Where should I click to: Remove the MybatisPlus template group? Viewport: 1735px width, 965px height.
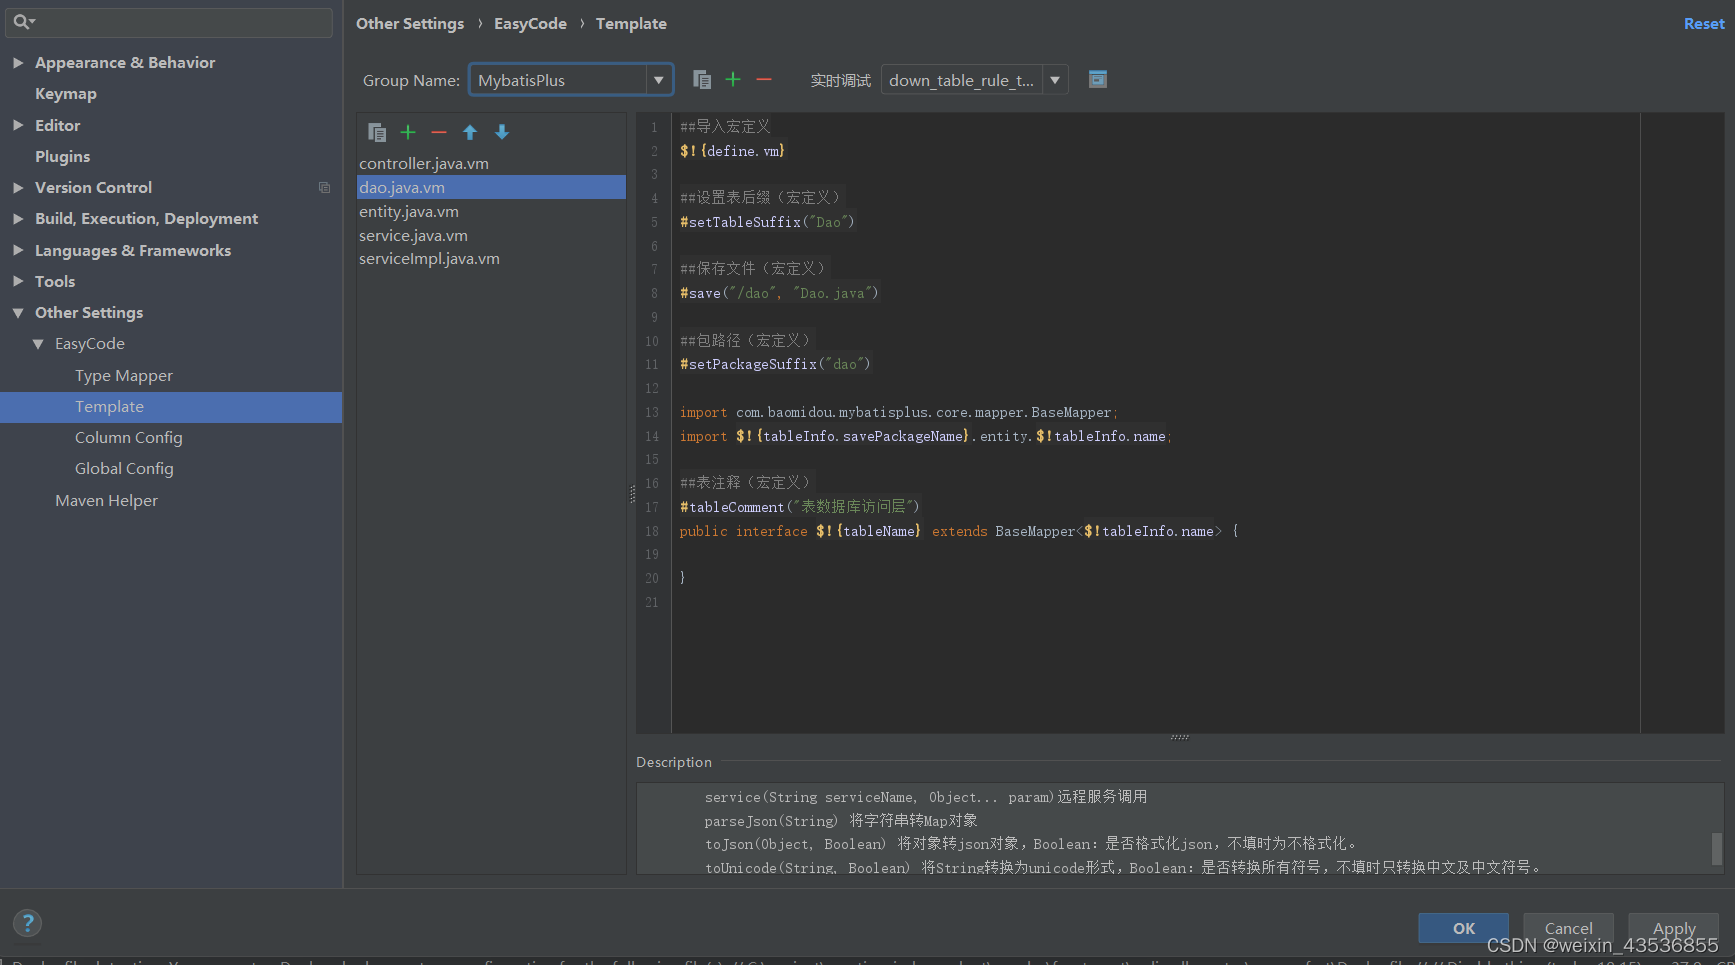pos(764,79)
